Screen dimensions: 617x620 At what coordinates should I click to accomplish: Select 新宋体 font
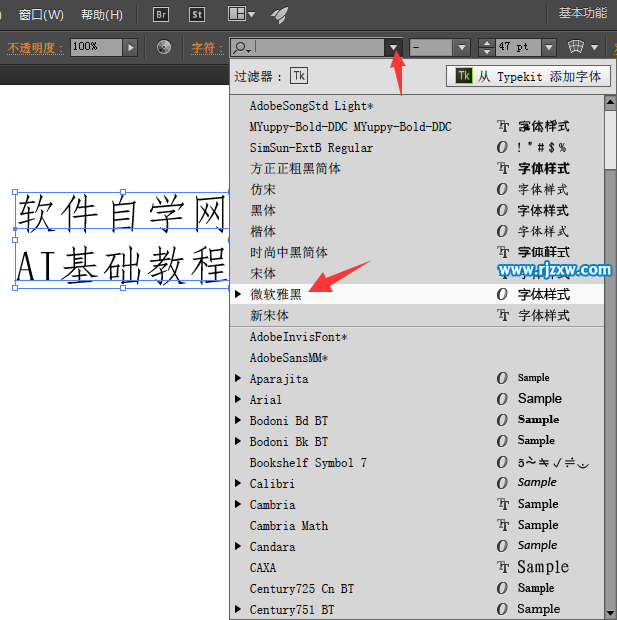pyautogui.click(x=417, y=315)
